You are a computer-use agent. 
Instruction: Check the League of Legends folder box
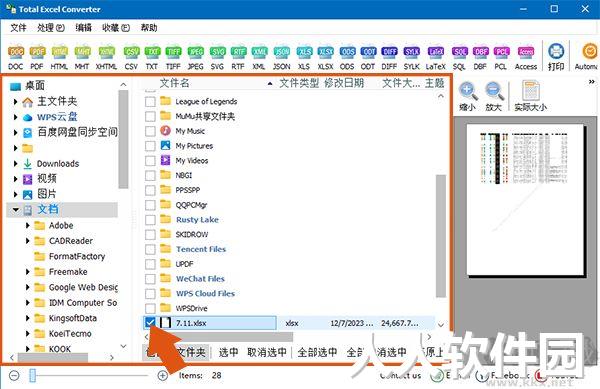coord(150,102)
